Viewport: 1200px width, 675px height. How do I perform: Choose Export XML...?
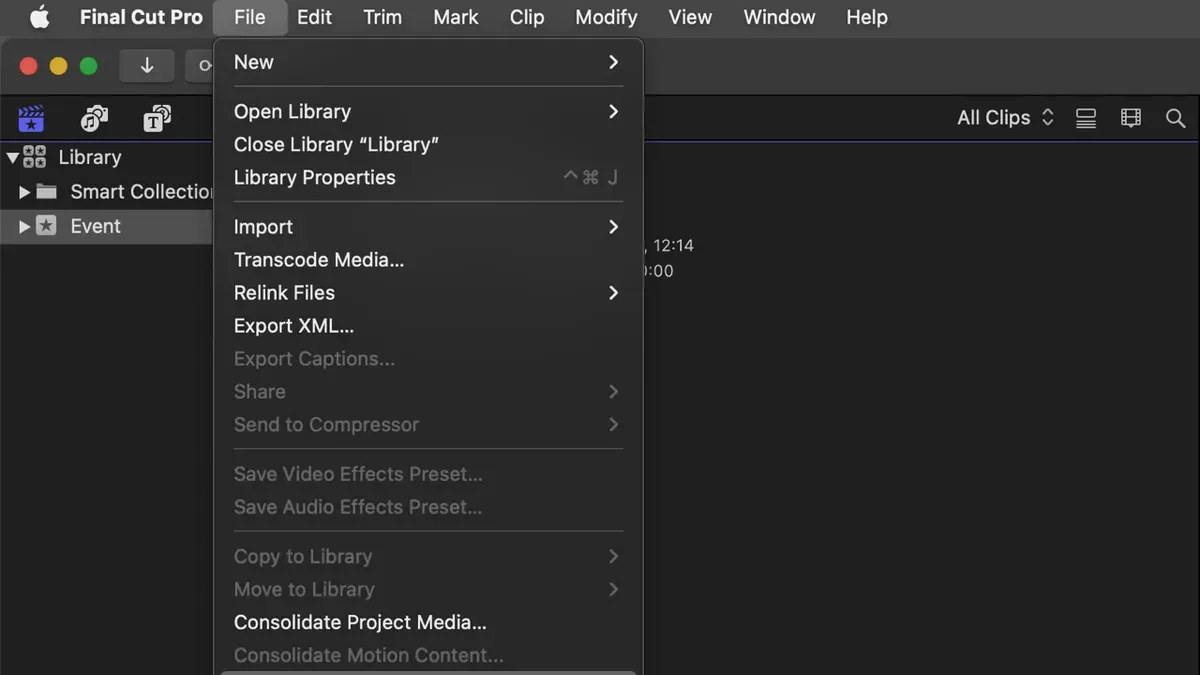[x=428, y=326]
